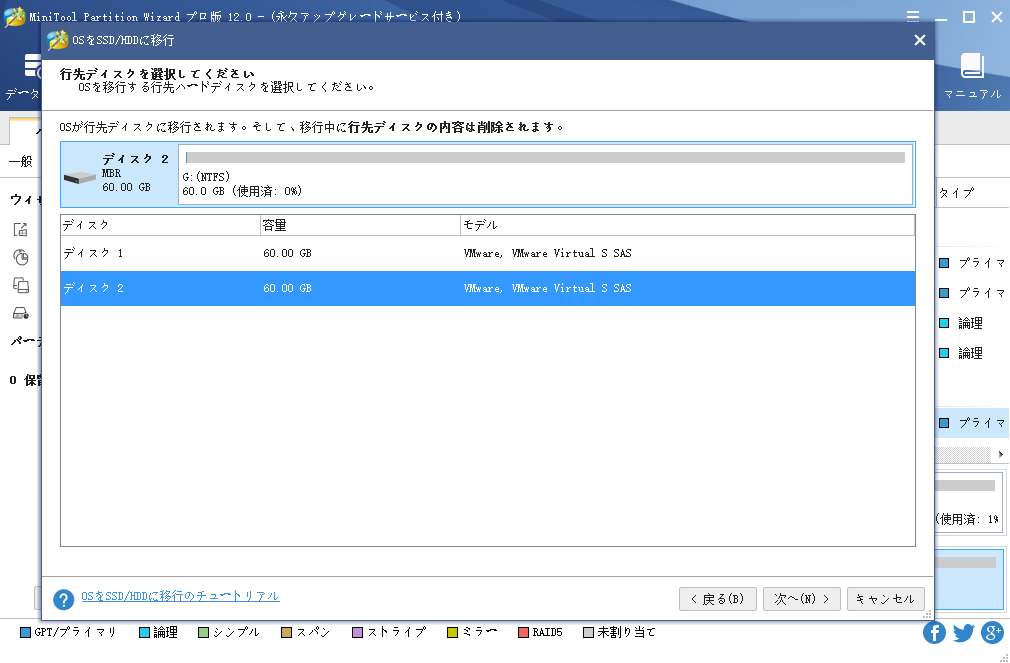Click the タイプ column header in main window
This screenshot has width=1010, height=663.
(x=957, y=193)
